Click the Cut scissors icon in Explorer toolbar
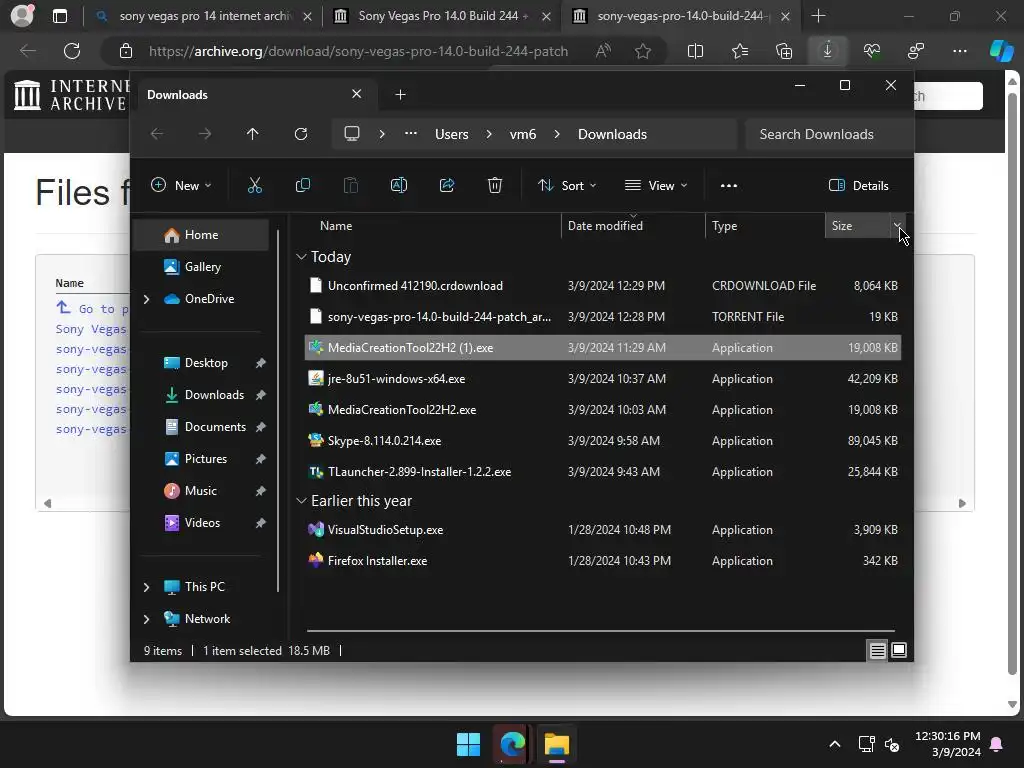The width and height of the screenshot is (1024, 768). pyautogui.click(x=255, y=185)
